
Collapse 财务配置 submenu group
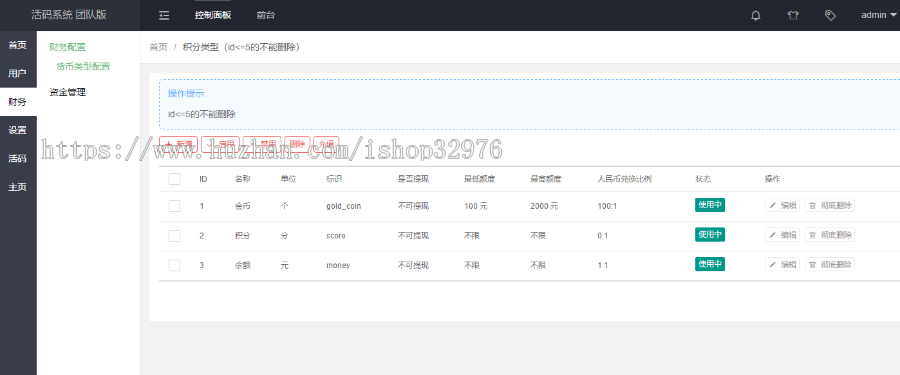coord(67,48)
